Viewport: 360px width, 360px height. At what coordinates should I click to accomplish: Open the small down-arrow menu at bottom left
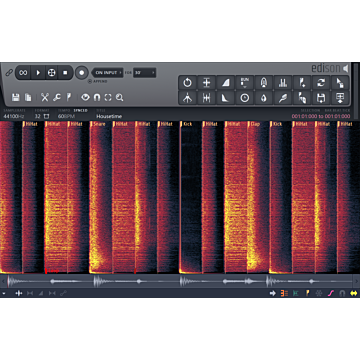tap(4, 293)
